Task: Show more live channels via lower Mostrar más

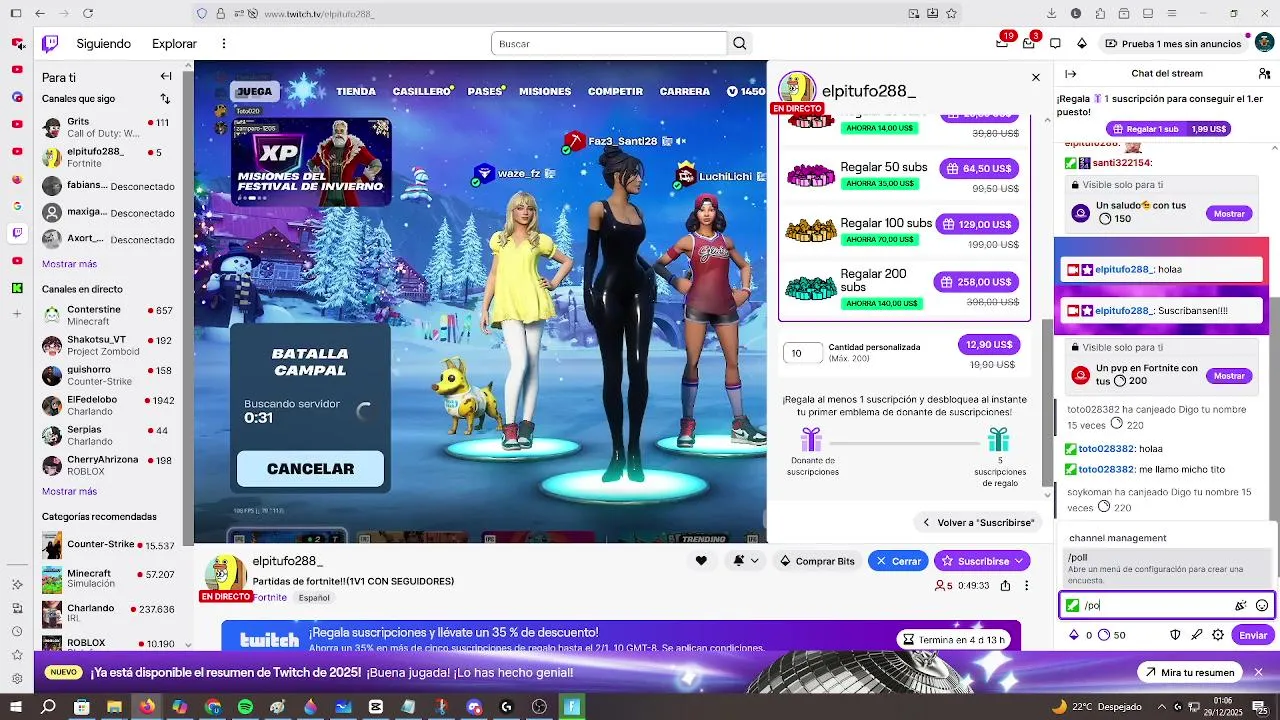Action: 69,491
